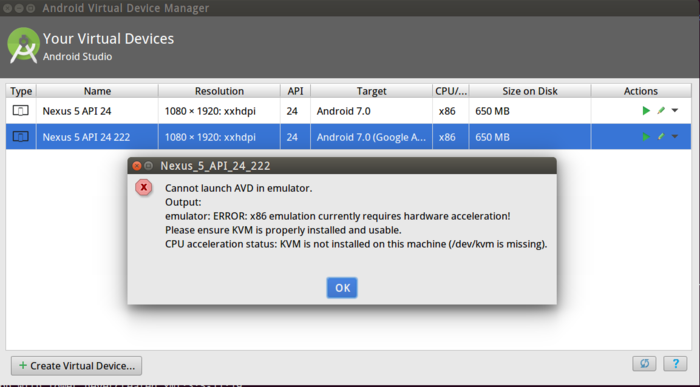The height and width of the screenshot is (387, 700).
Task: Click the 'CPU acceleration status' message line
Action: 356,244
